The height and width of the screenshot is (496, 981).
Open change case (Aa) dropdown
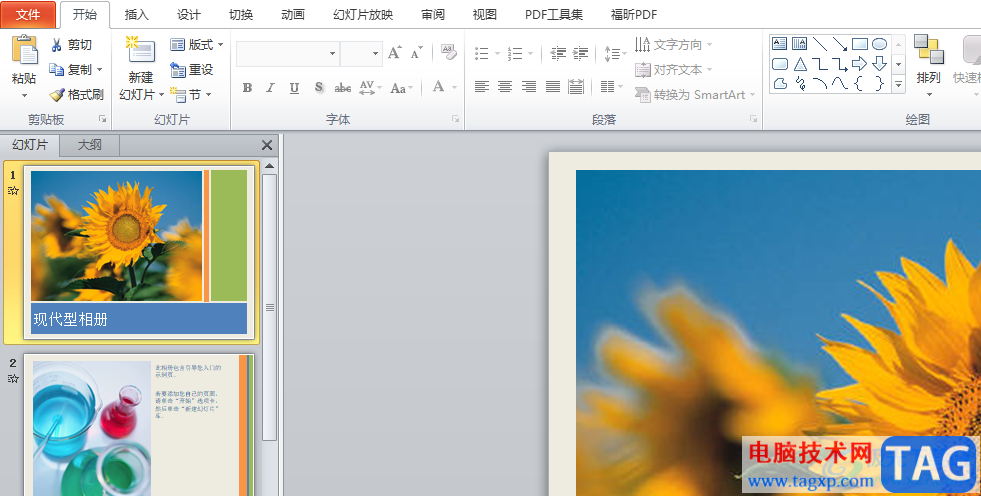[401, 88]
